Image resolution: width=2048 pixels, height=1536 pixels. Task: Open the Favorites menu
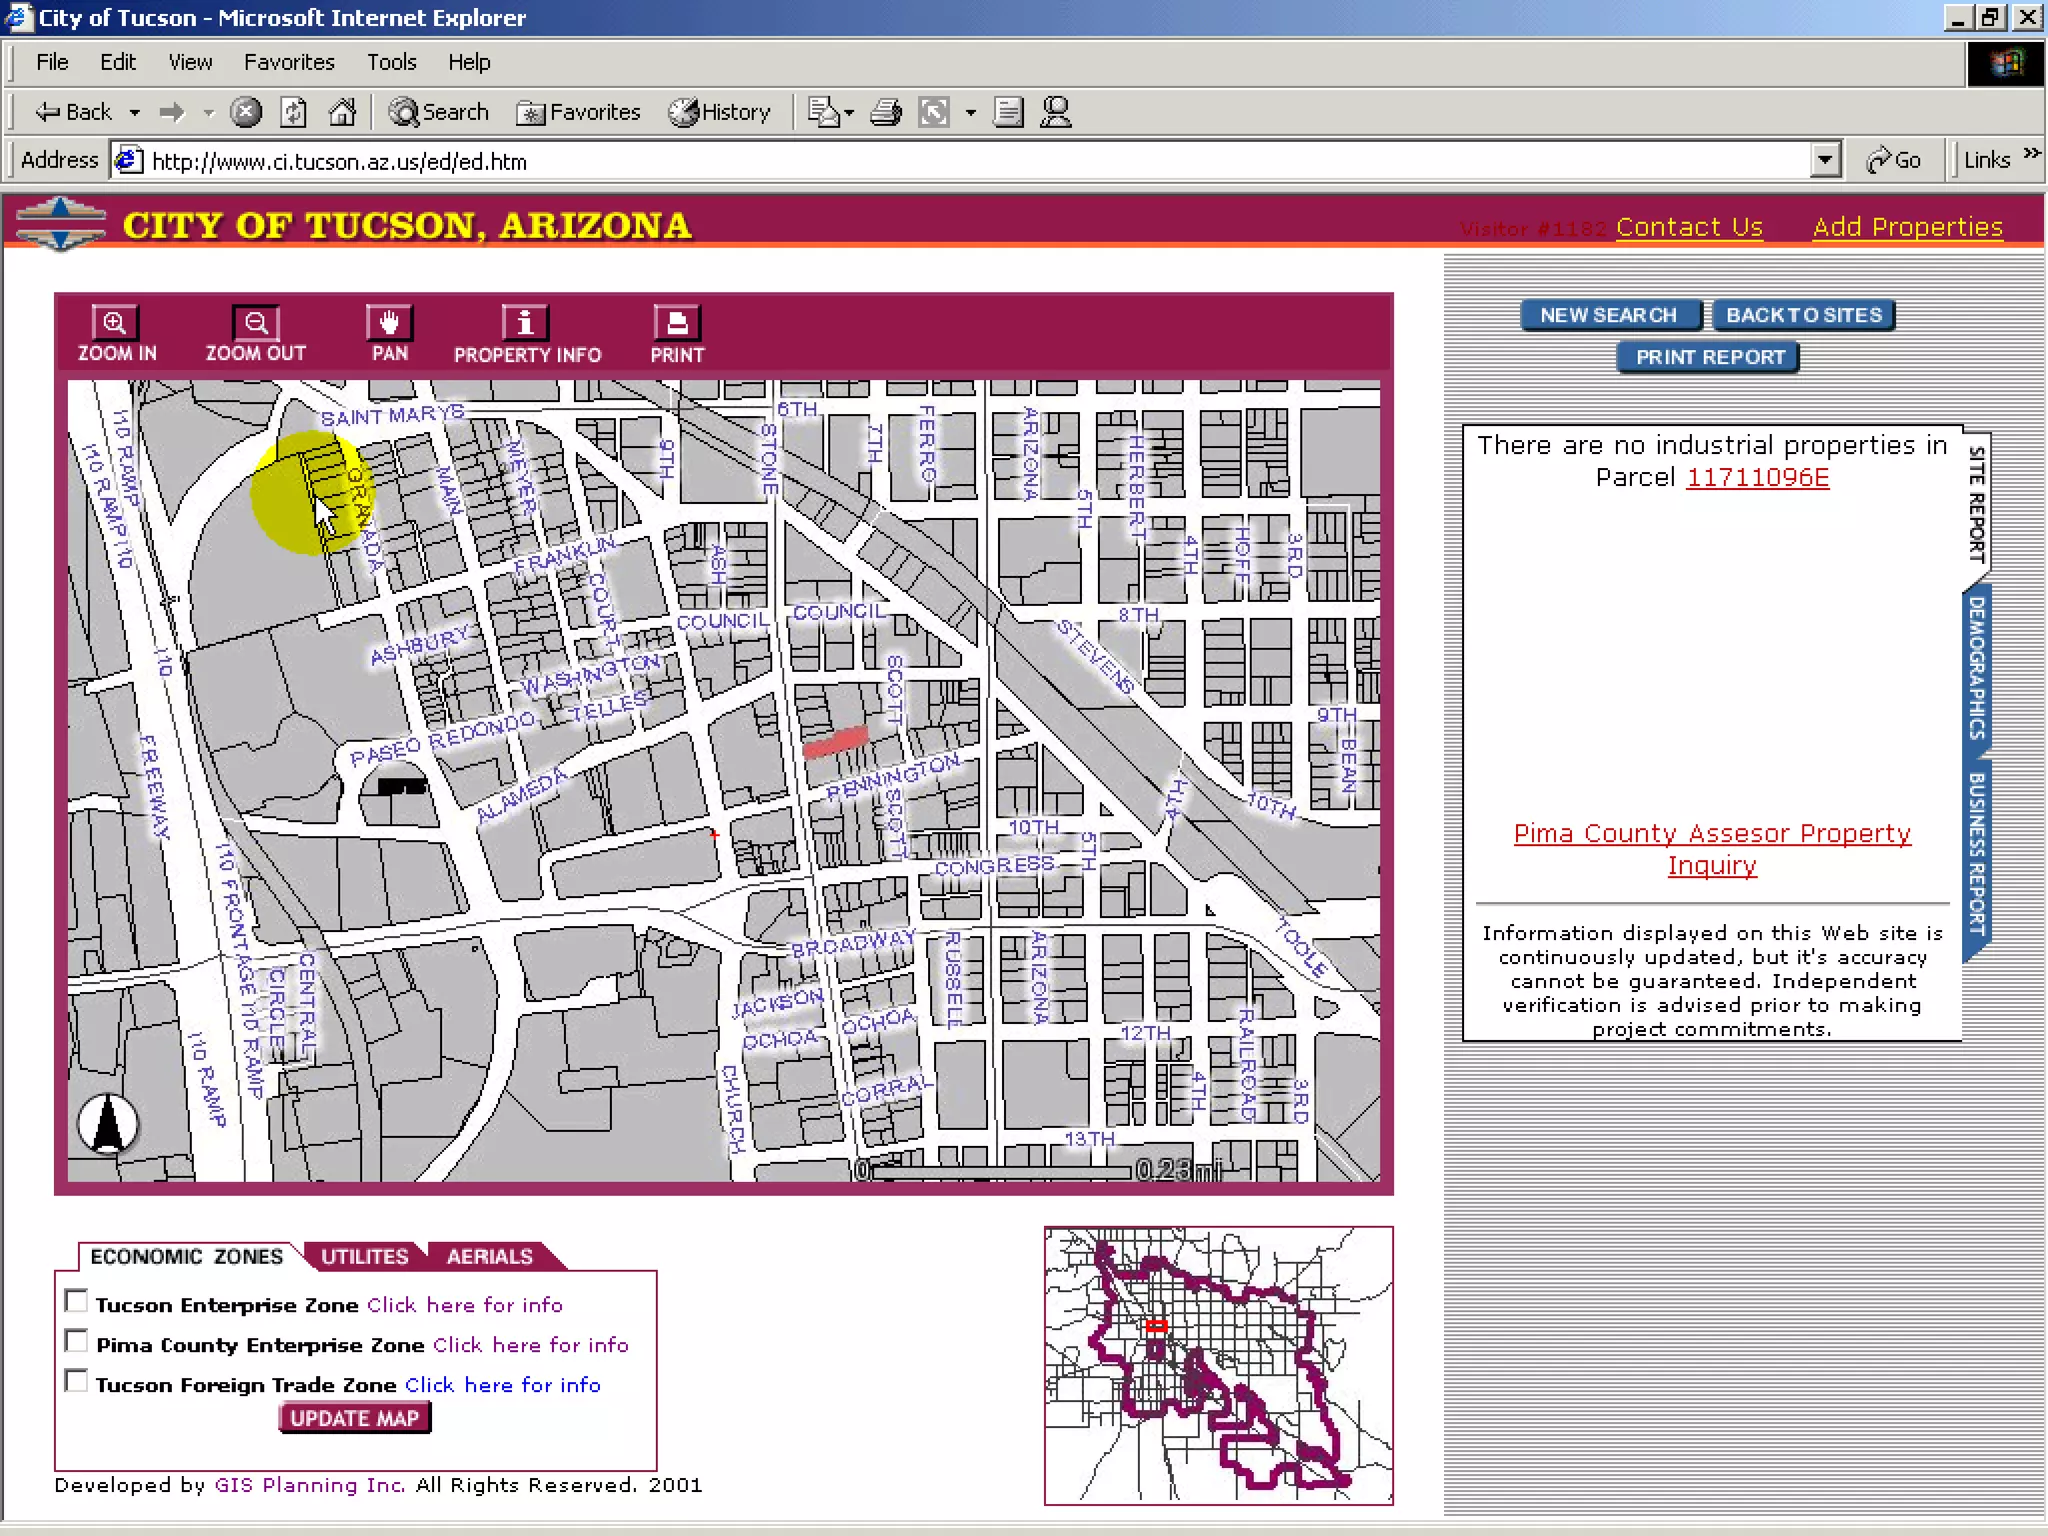click(x=289, y=62)
